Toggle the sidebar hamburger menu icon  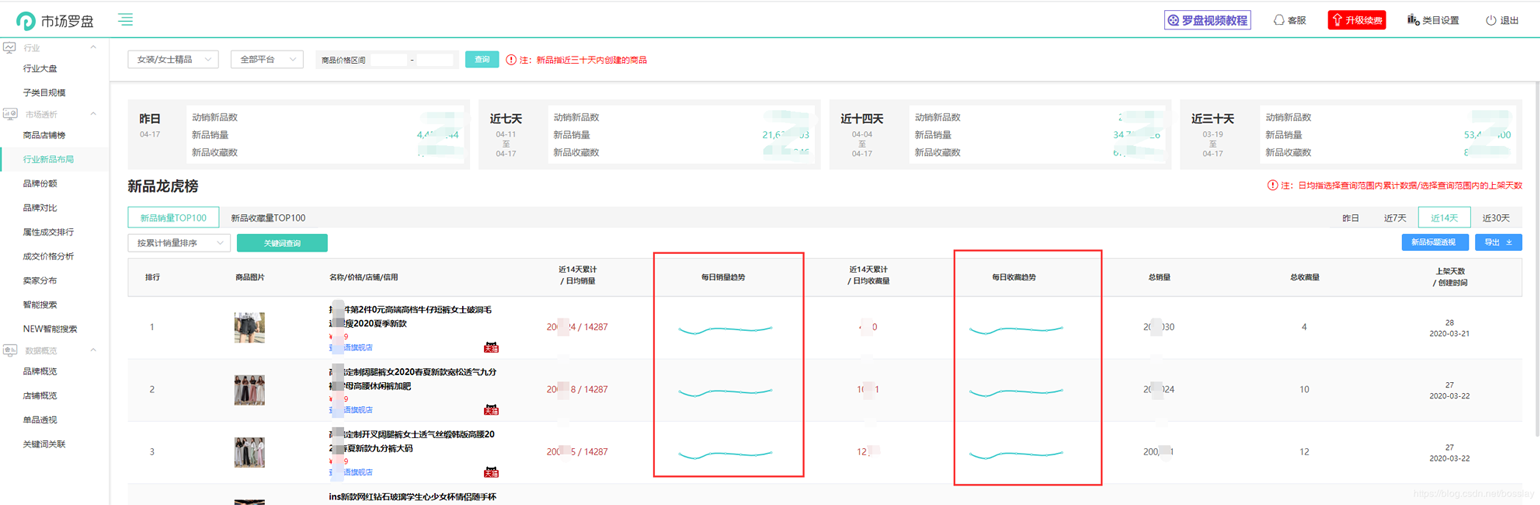point(125,20)
